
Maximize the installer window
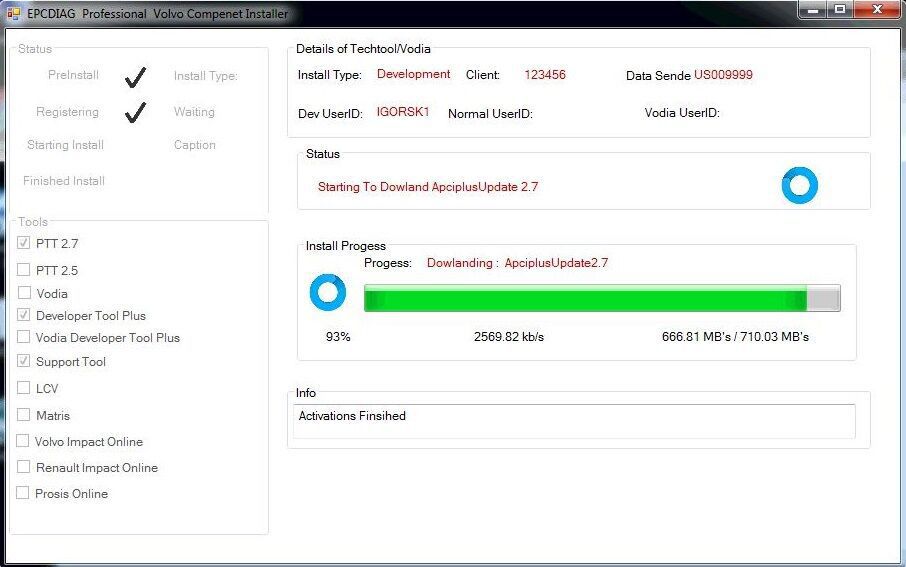[x=840, y=10]
